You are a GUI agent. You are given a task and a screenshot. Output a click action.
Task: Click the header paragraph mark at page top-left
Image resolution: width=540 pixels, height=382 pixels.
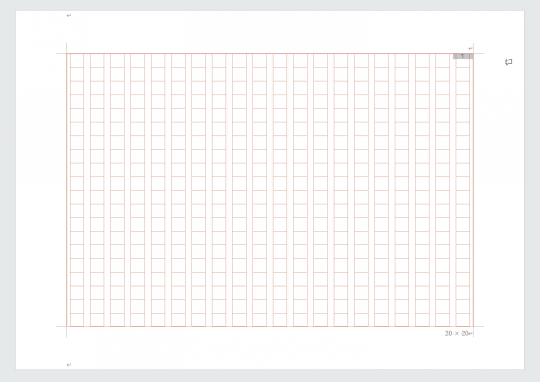tap(69, 16)
